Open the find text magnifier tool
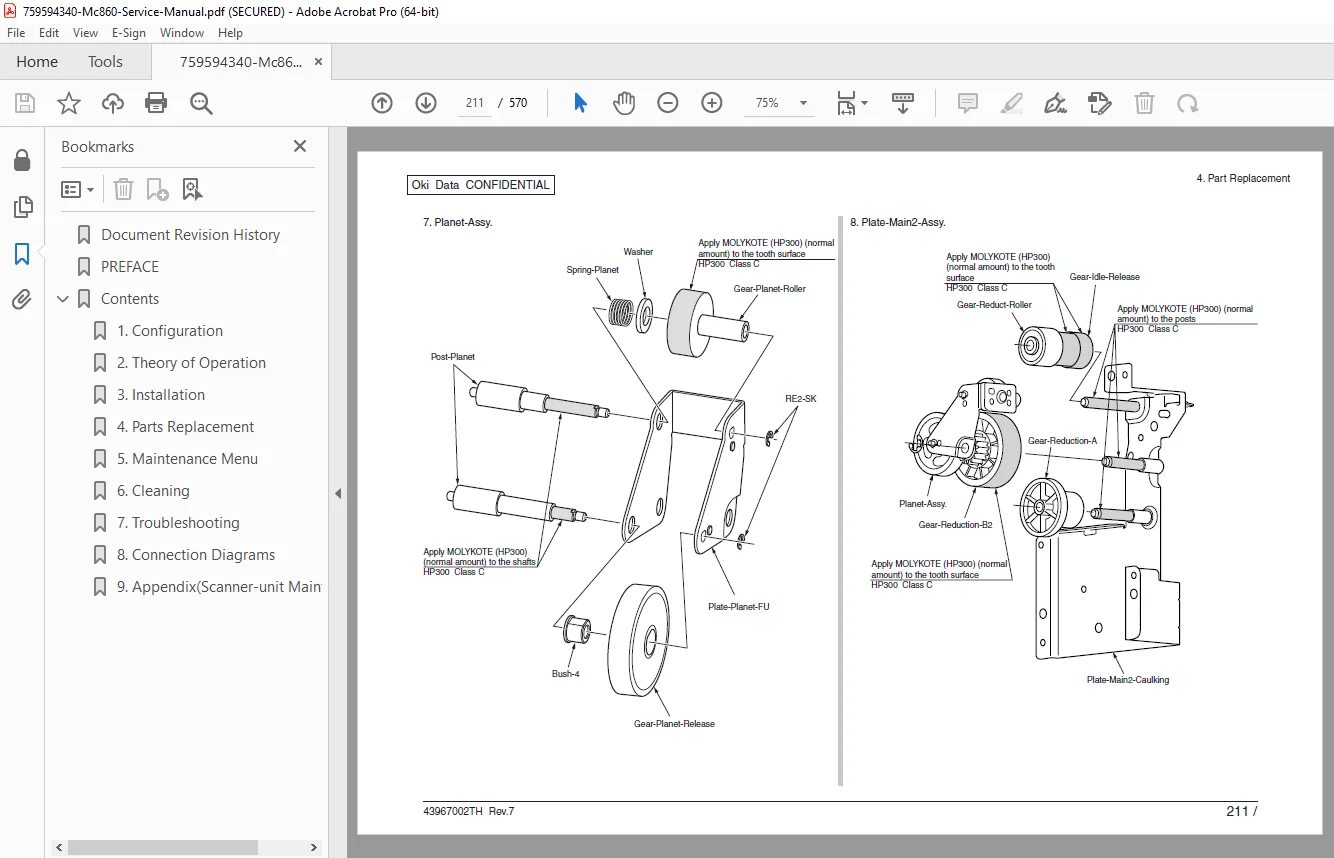The height and width of the screenshot is (858, 1334). click(x=201, y=103)
